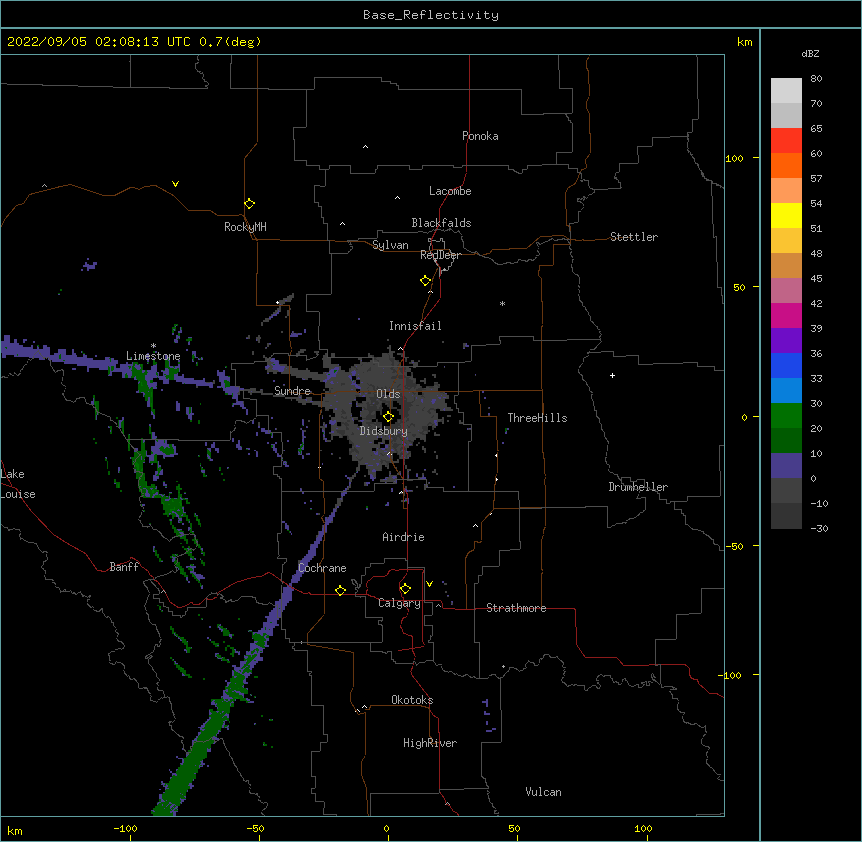Pick the light gray 70–80 dBZ legend swatch
This screenshot has height=842, width=862.
pos(786,91)
